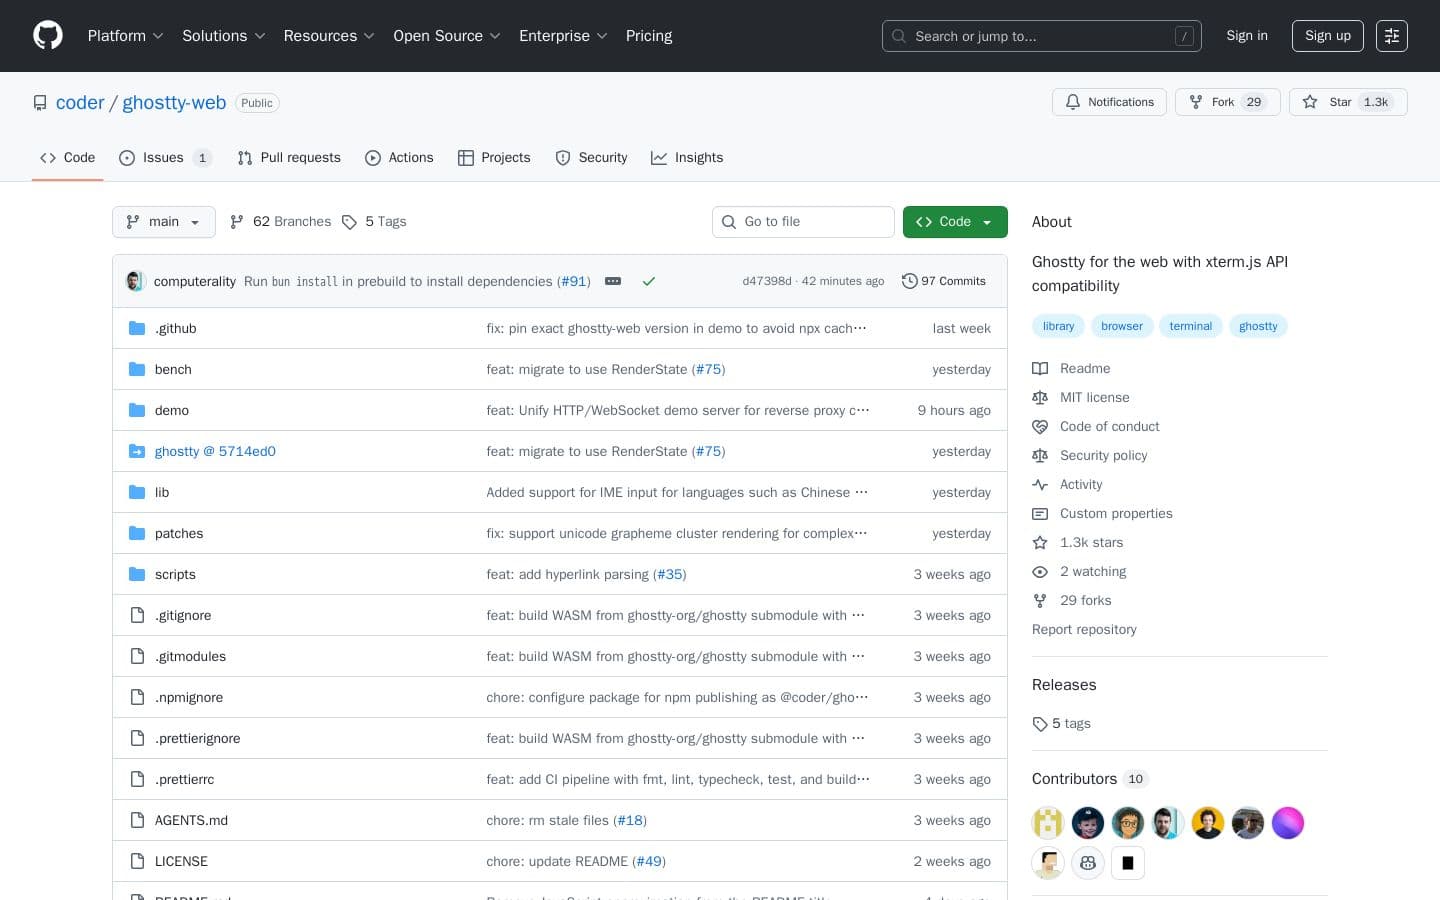Click the Activity pulse icon in sidebar
The width and height of the screenshot is (1440, 900).
(1040, 484)
